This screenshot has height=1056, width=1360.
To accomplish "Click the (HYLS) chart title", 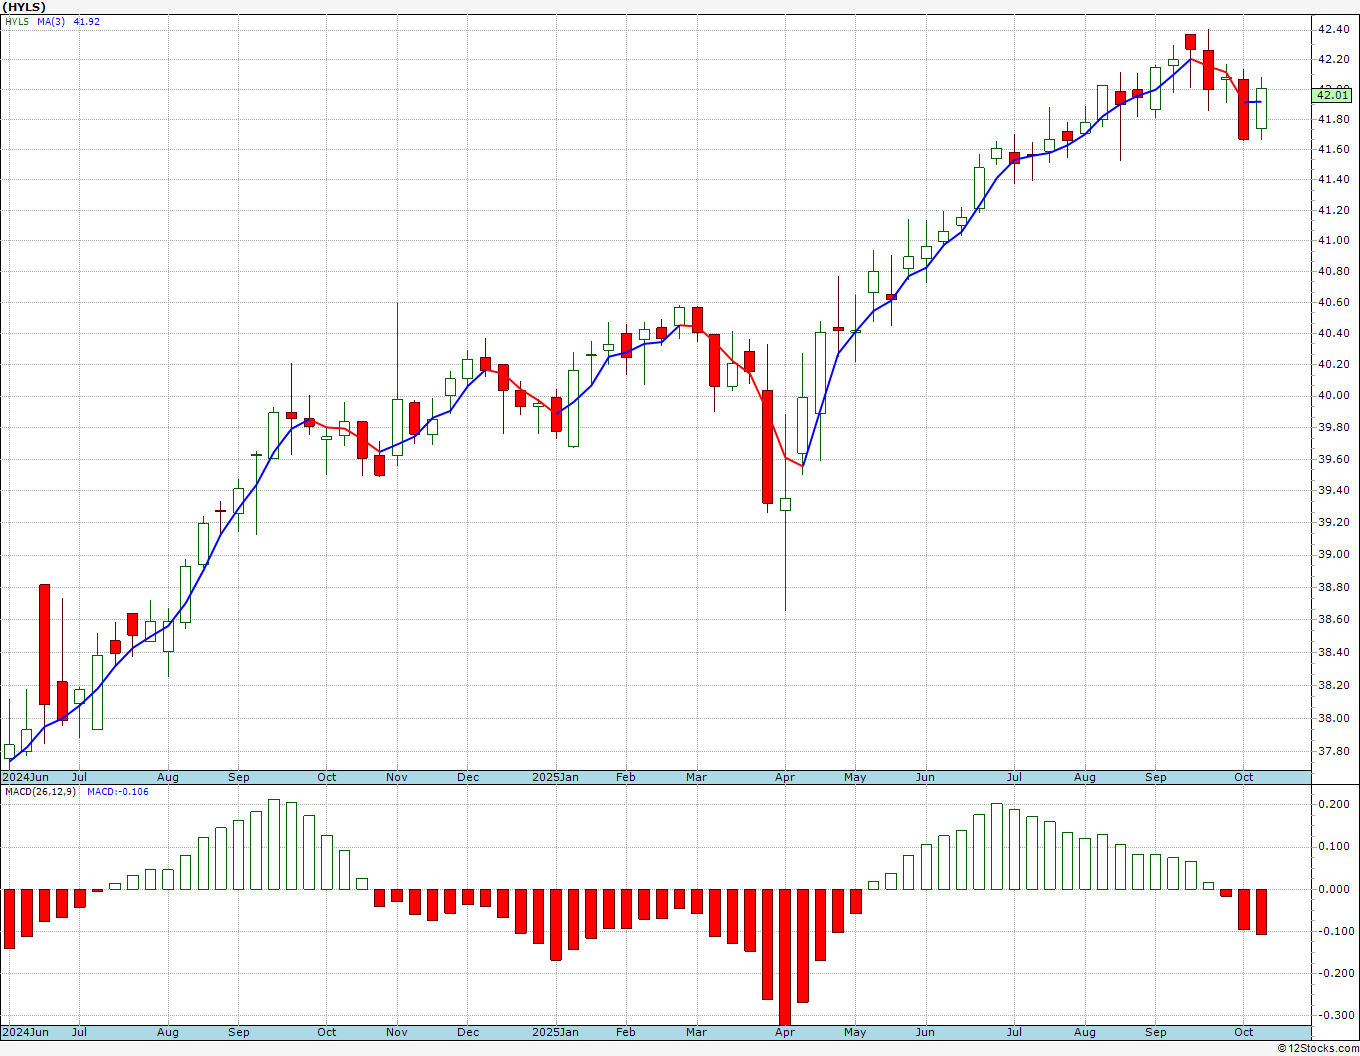I will [24, 7].
